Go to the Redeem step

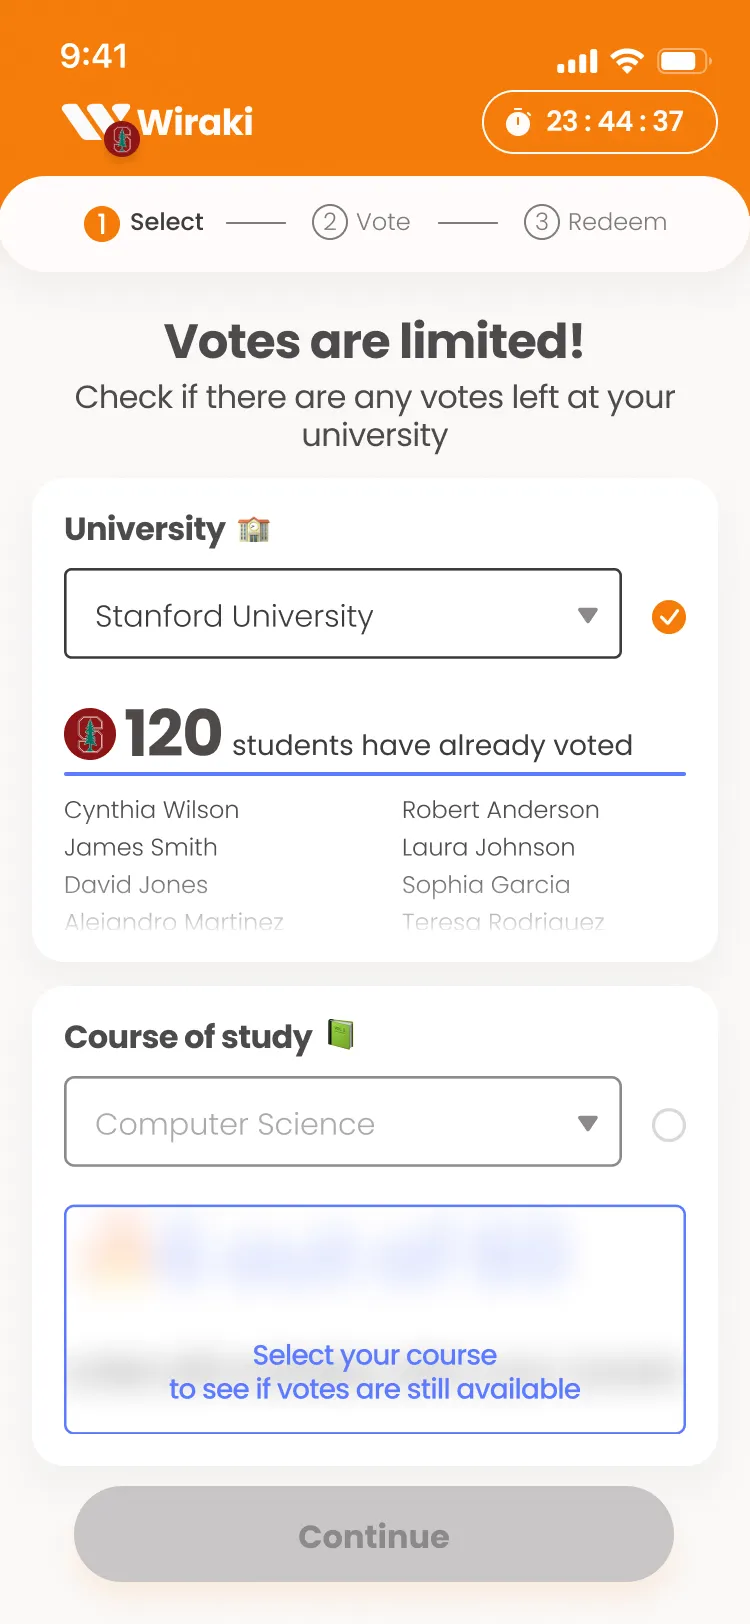pyautogui.click(x=596, y=222)
